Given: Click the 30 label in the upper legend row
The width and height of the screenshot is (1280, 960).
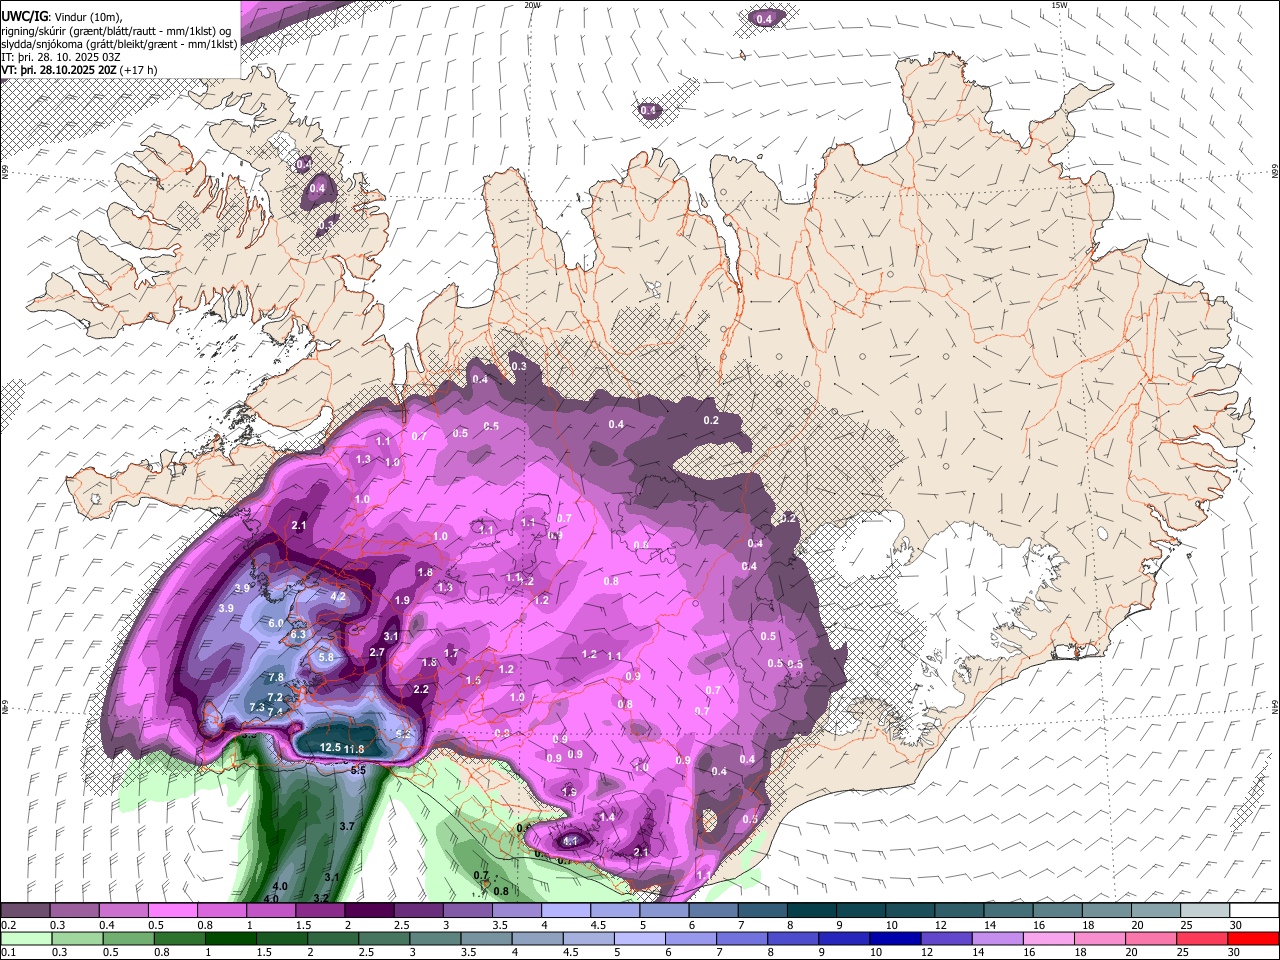Looking at the screenshot, I should [x=1237, y=925].
